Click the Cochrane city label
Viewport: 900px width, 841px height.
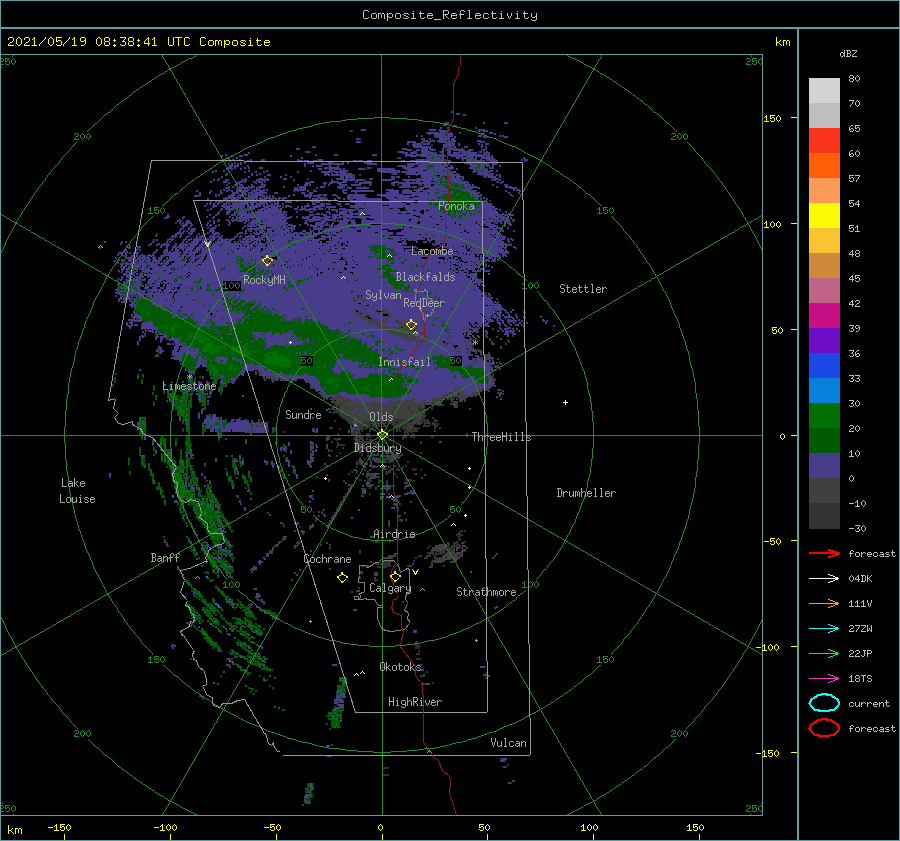(x=327, y=559)
